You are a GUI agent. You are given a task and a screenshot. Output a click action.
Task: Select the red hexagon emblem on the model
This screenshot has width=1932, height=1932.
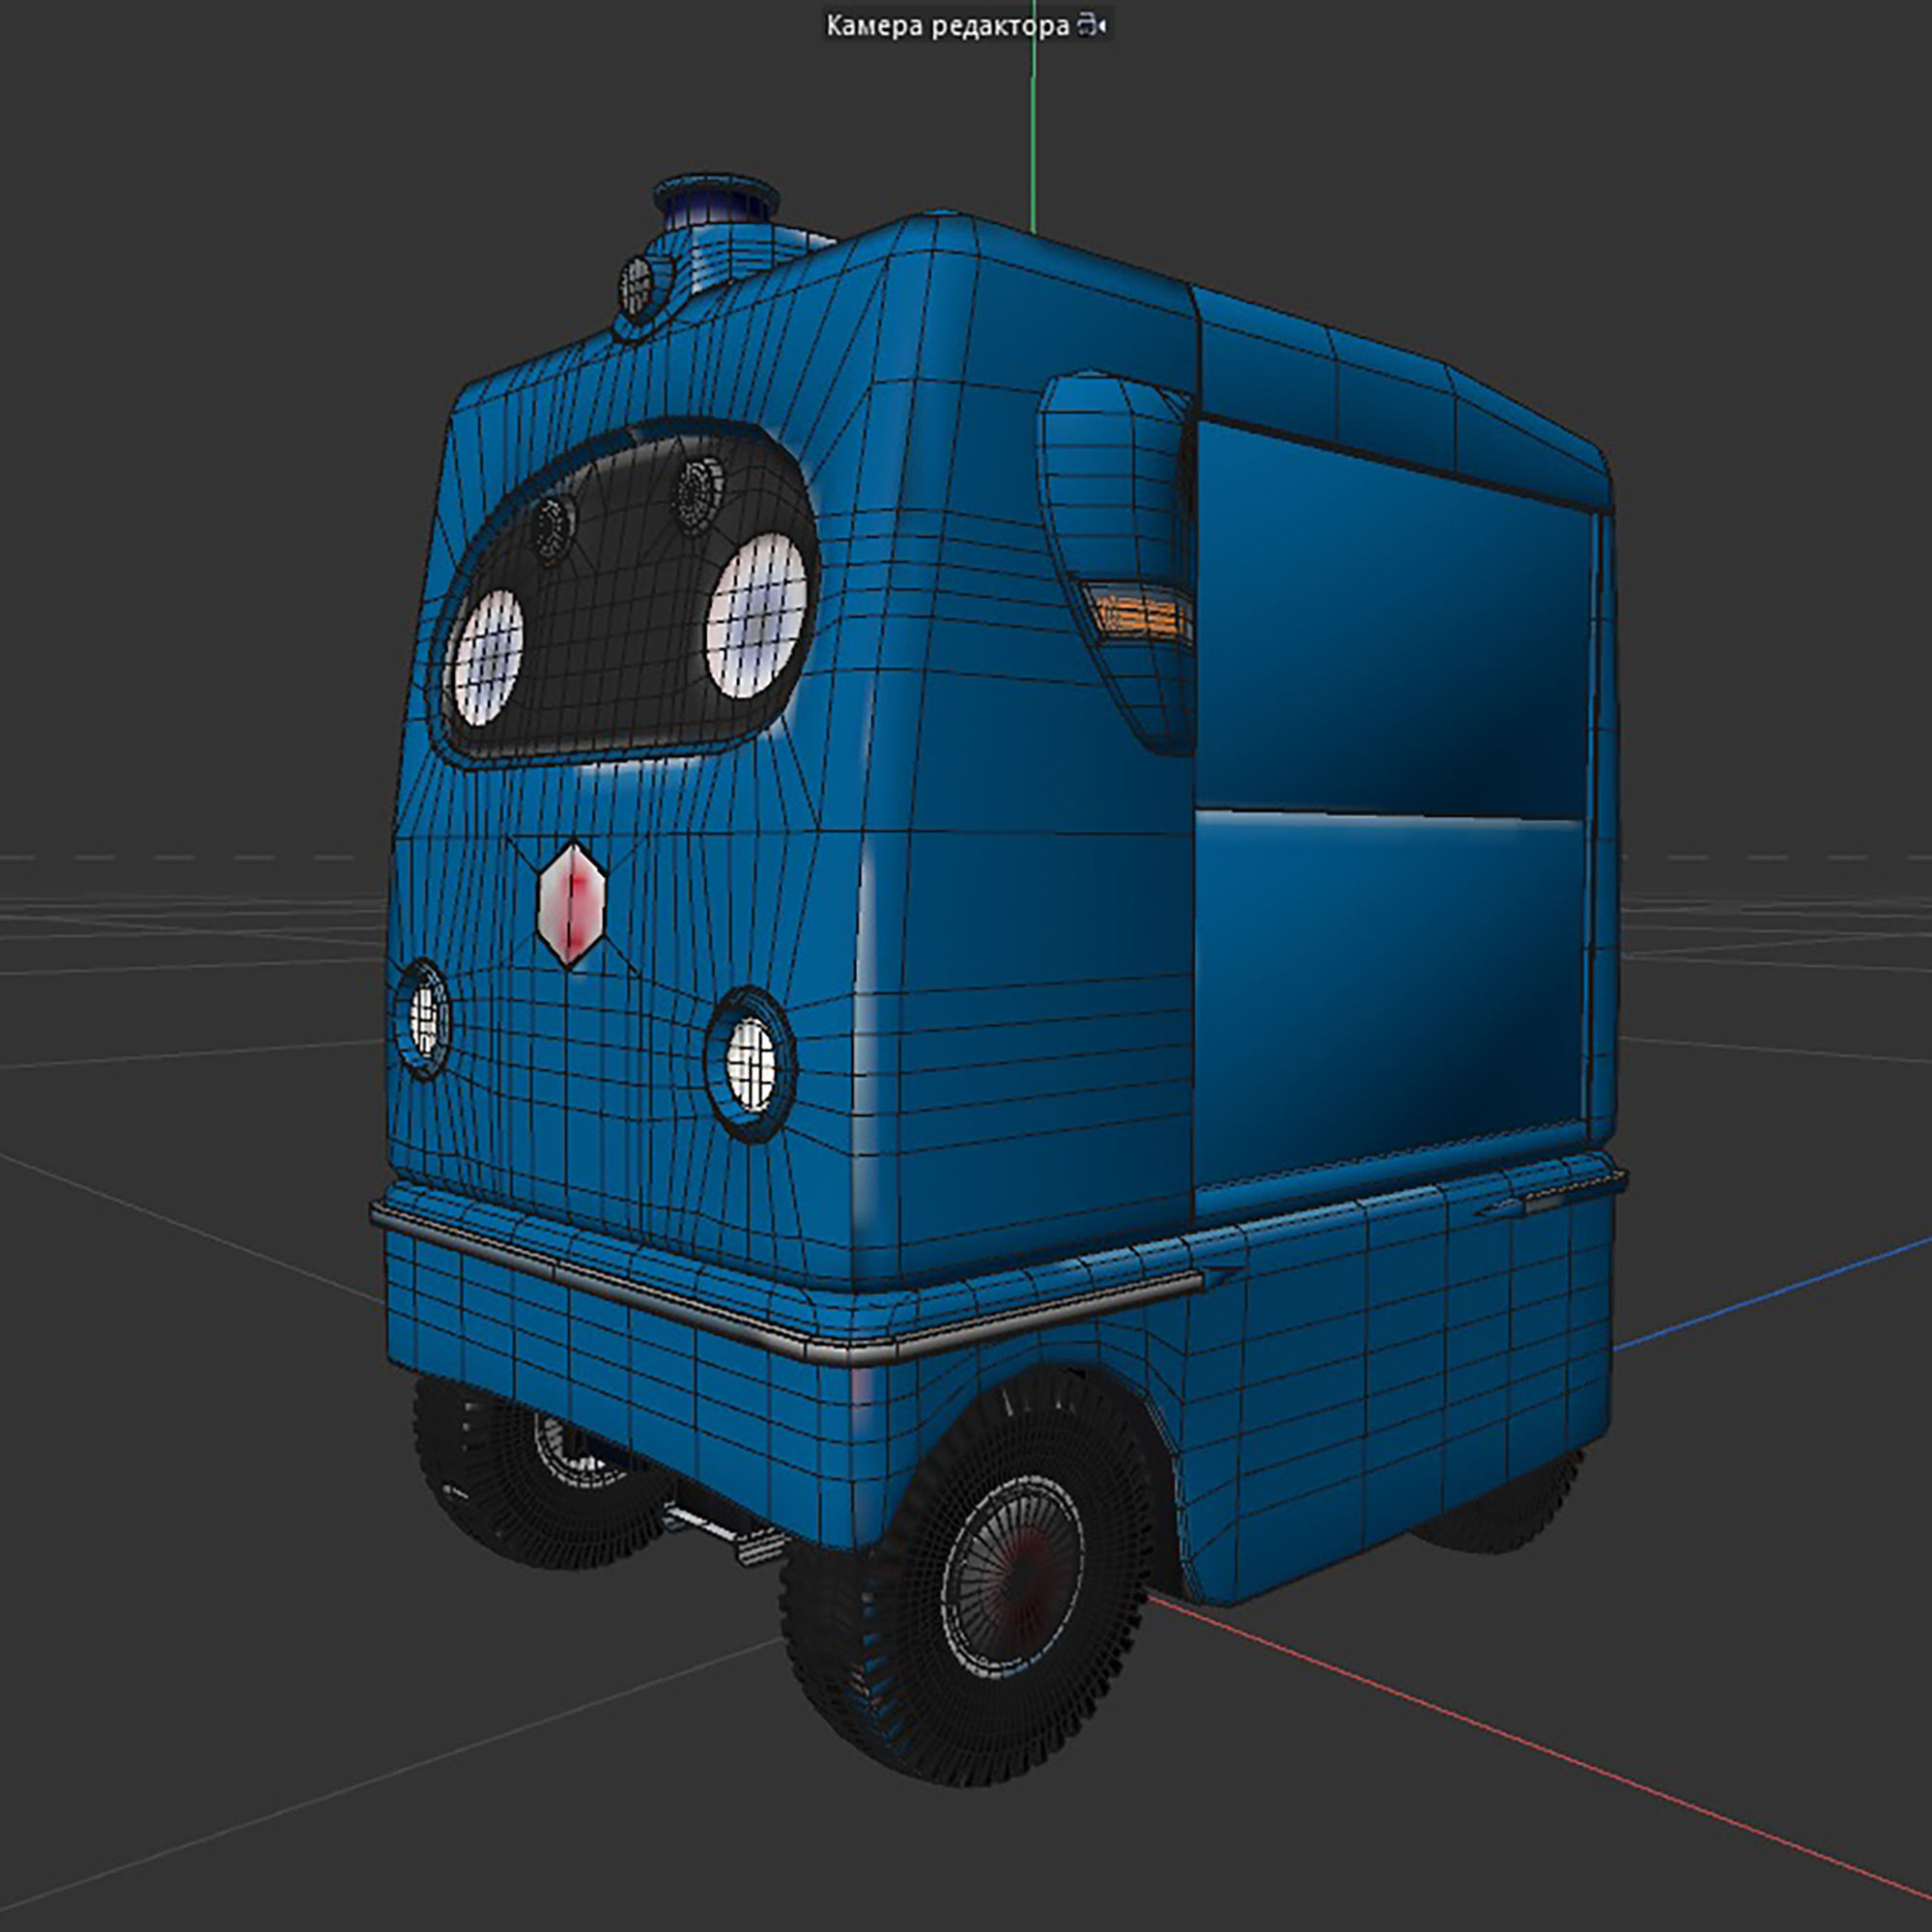[571, 904]
